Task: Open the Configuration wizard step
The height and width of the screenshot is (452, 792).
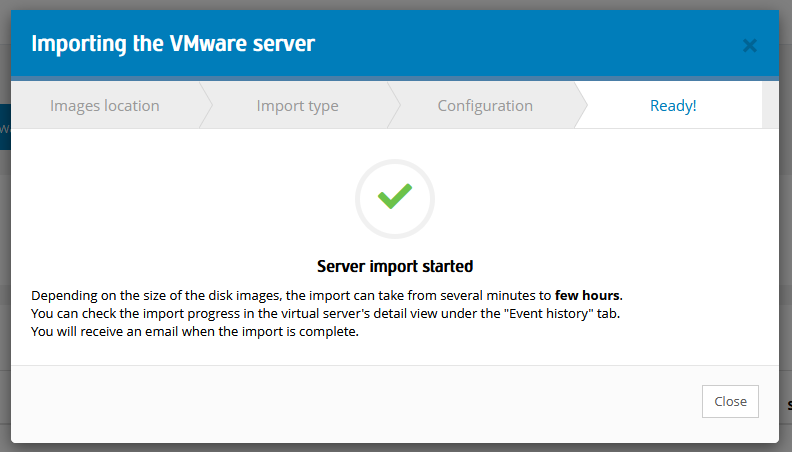Action: point(485,106)
